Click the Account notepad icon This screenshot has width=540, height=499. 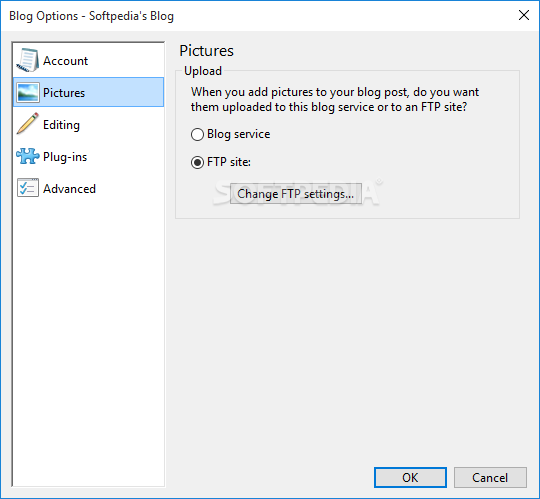coord(28,61)
